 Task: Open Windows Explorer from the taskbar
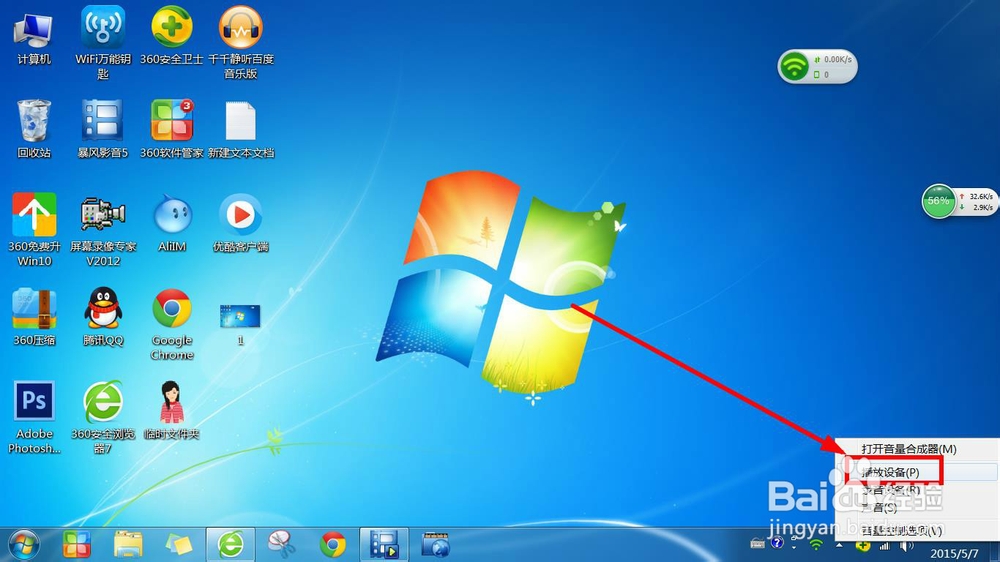[128, 545]
